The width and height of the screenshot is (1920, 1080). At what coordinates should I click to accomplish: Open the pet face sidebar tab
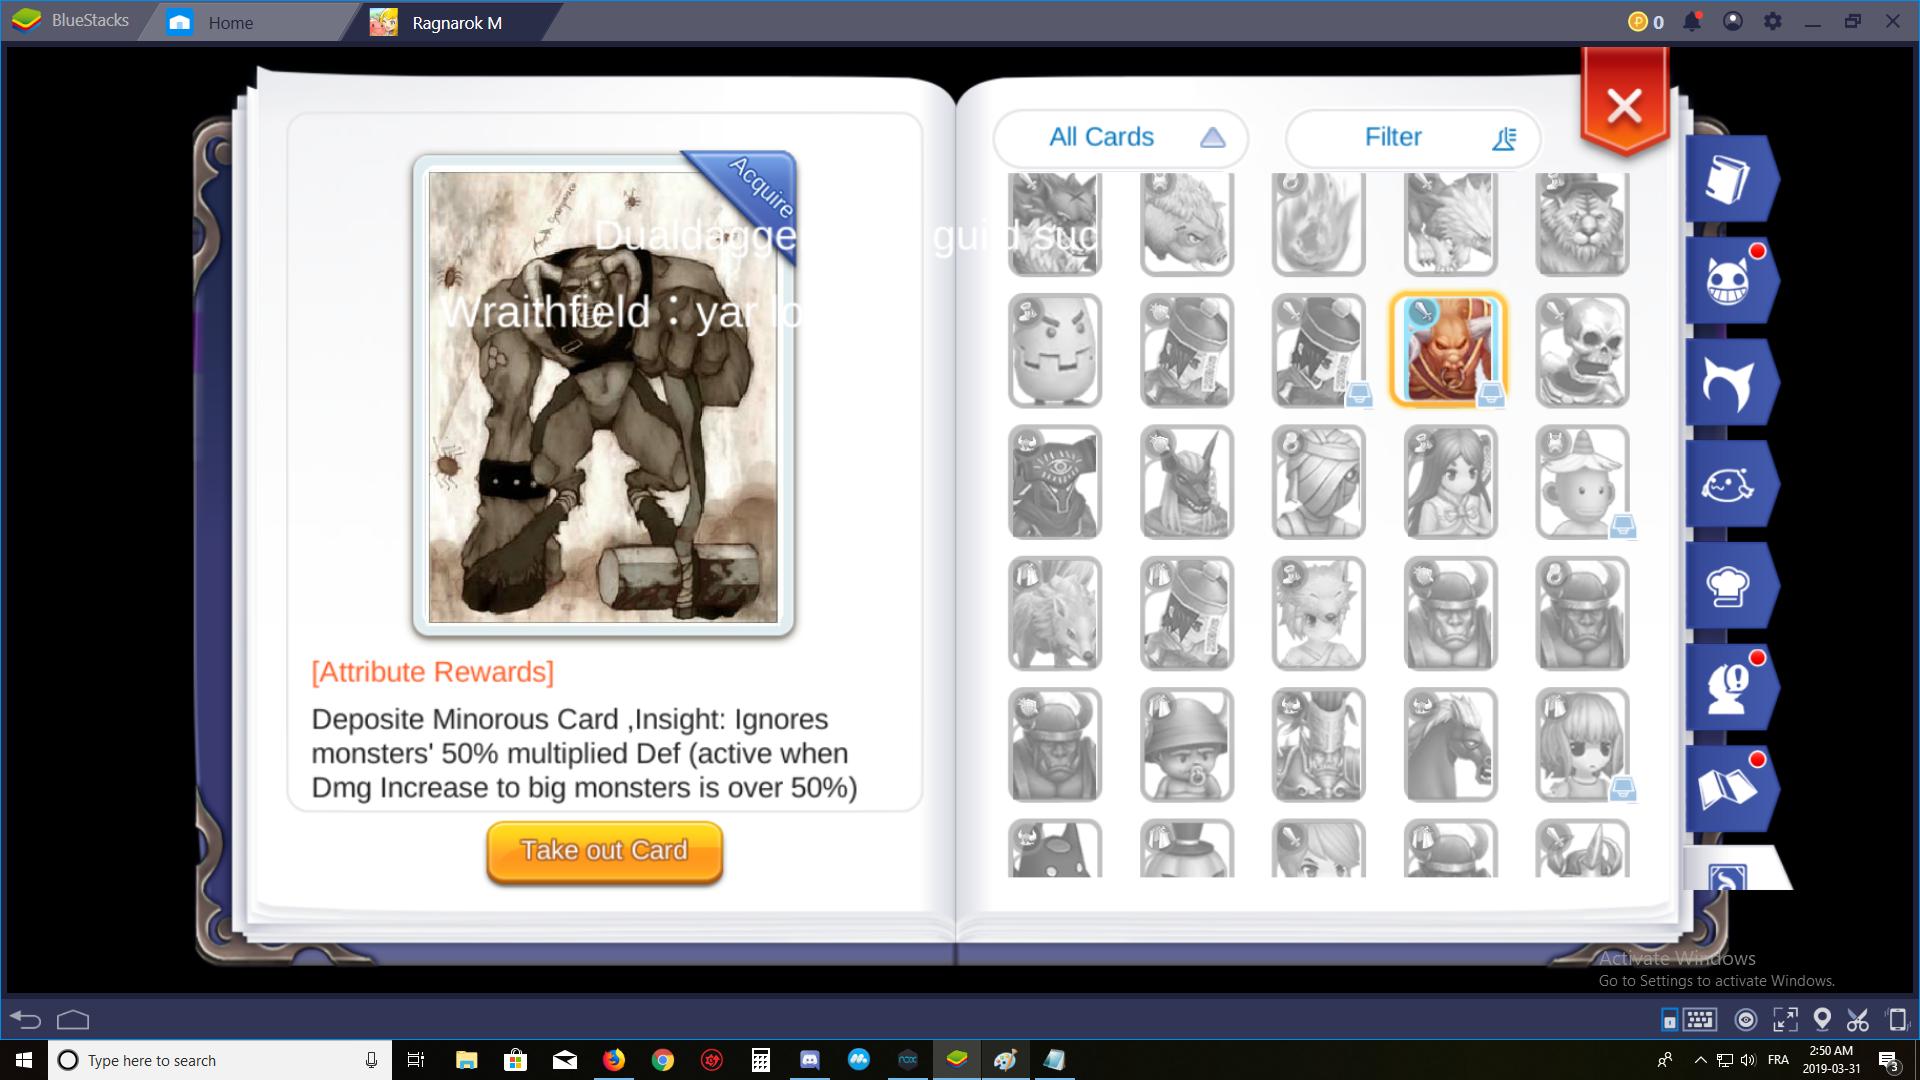pyautogui.click(x=1731, y=485)
